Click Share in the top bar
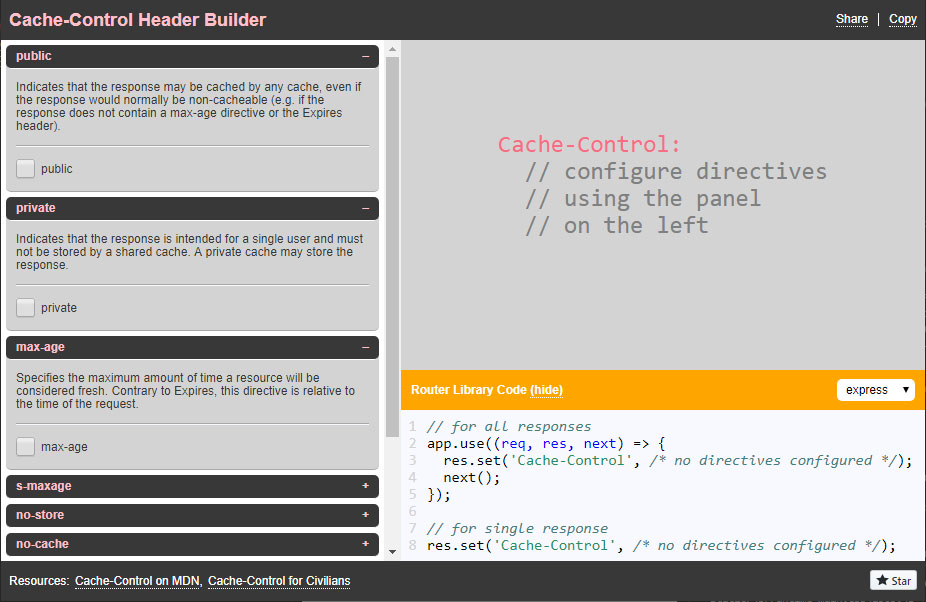This screenshot has width=926, height=602. coord(852,19)
